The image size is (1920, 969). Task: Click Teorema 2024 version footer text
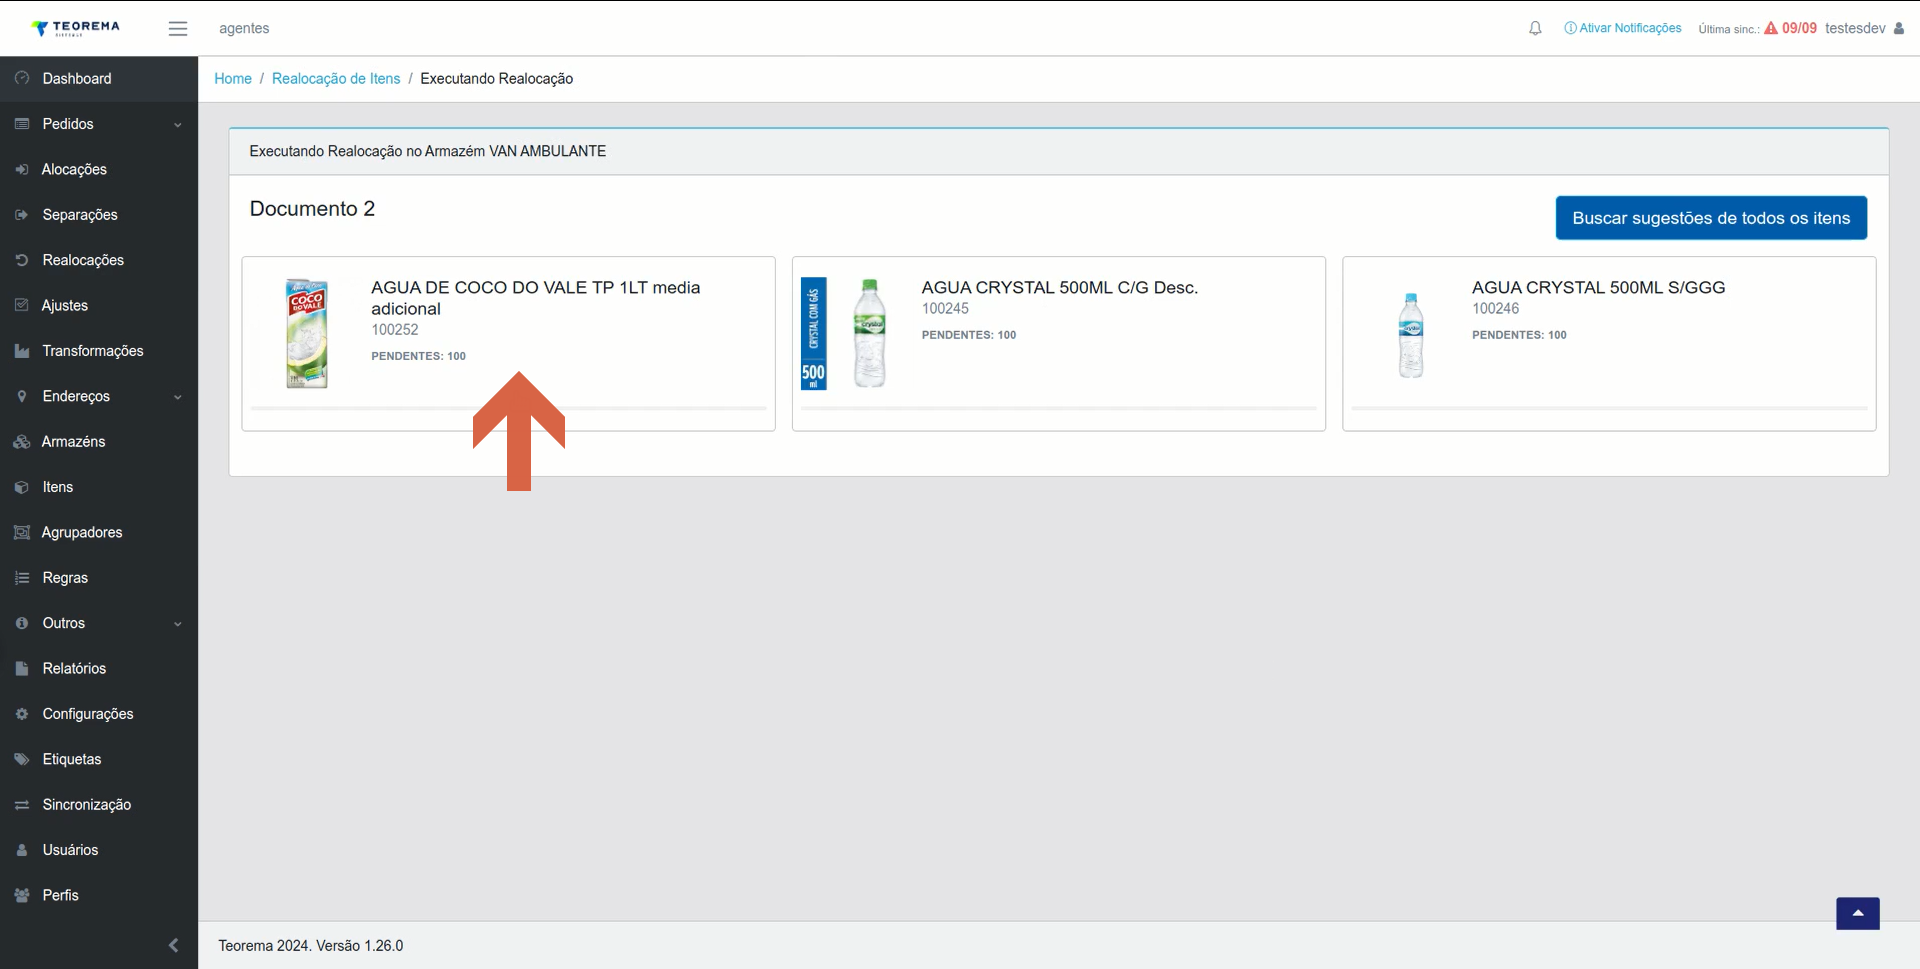tap(311, 946)
